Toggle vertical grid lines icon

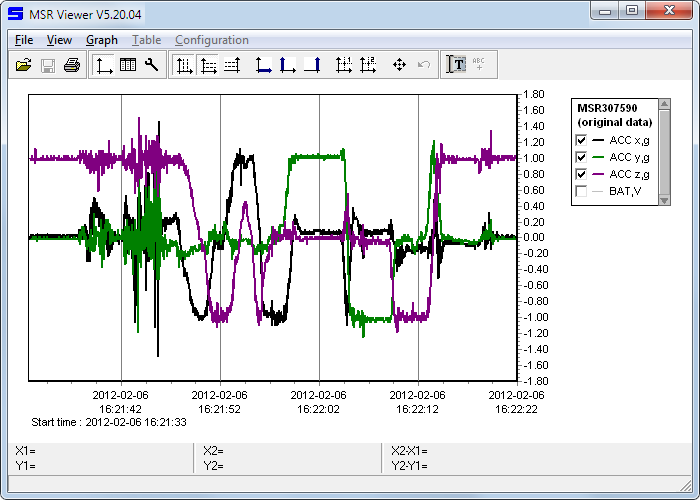point(184,65)
